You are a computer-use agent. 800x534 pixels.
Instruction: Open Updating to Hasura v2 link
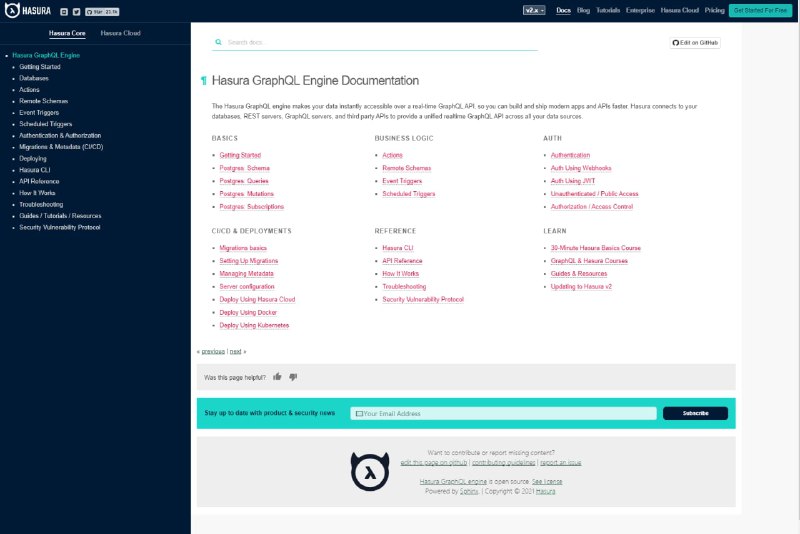pos(581,287)
